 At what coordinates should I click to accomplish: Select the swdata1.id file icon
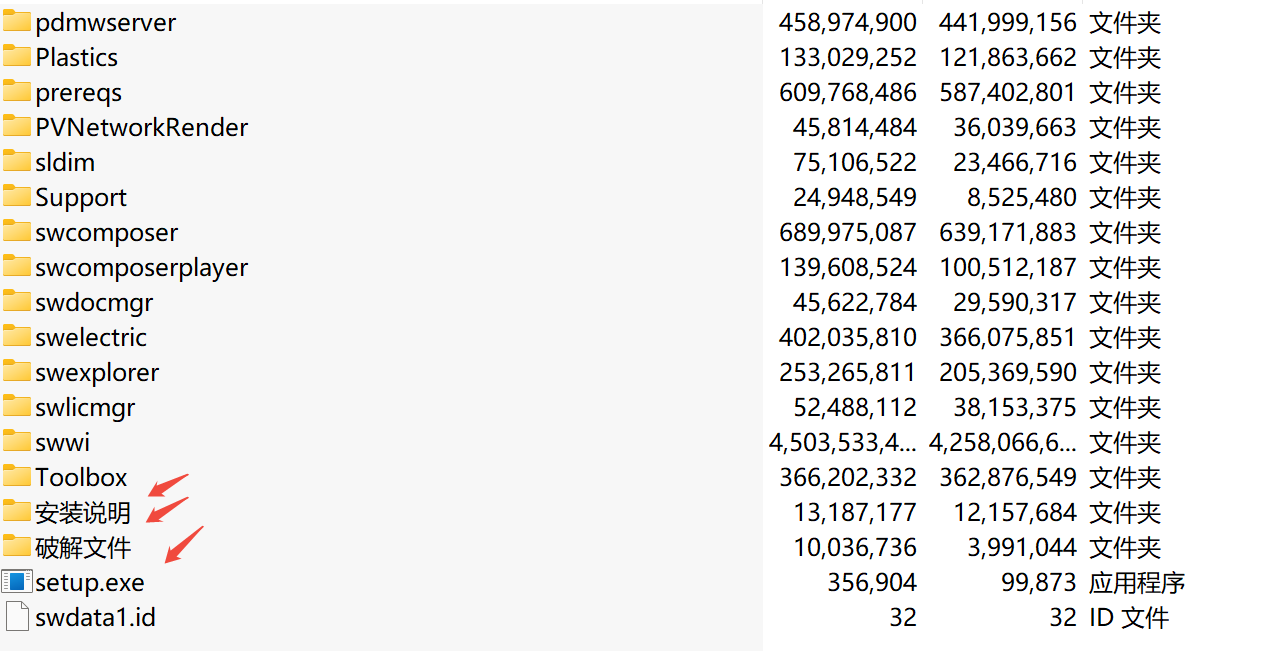(x=16, y=616)
